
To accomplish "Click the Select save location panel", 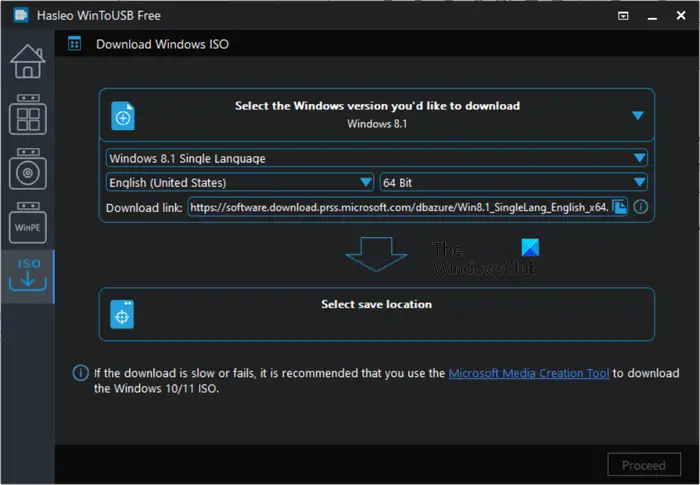I will [x=376, y=314].
